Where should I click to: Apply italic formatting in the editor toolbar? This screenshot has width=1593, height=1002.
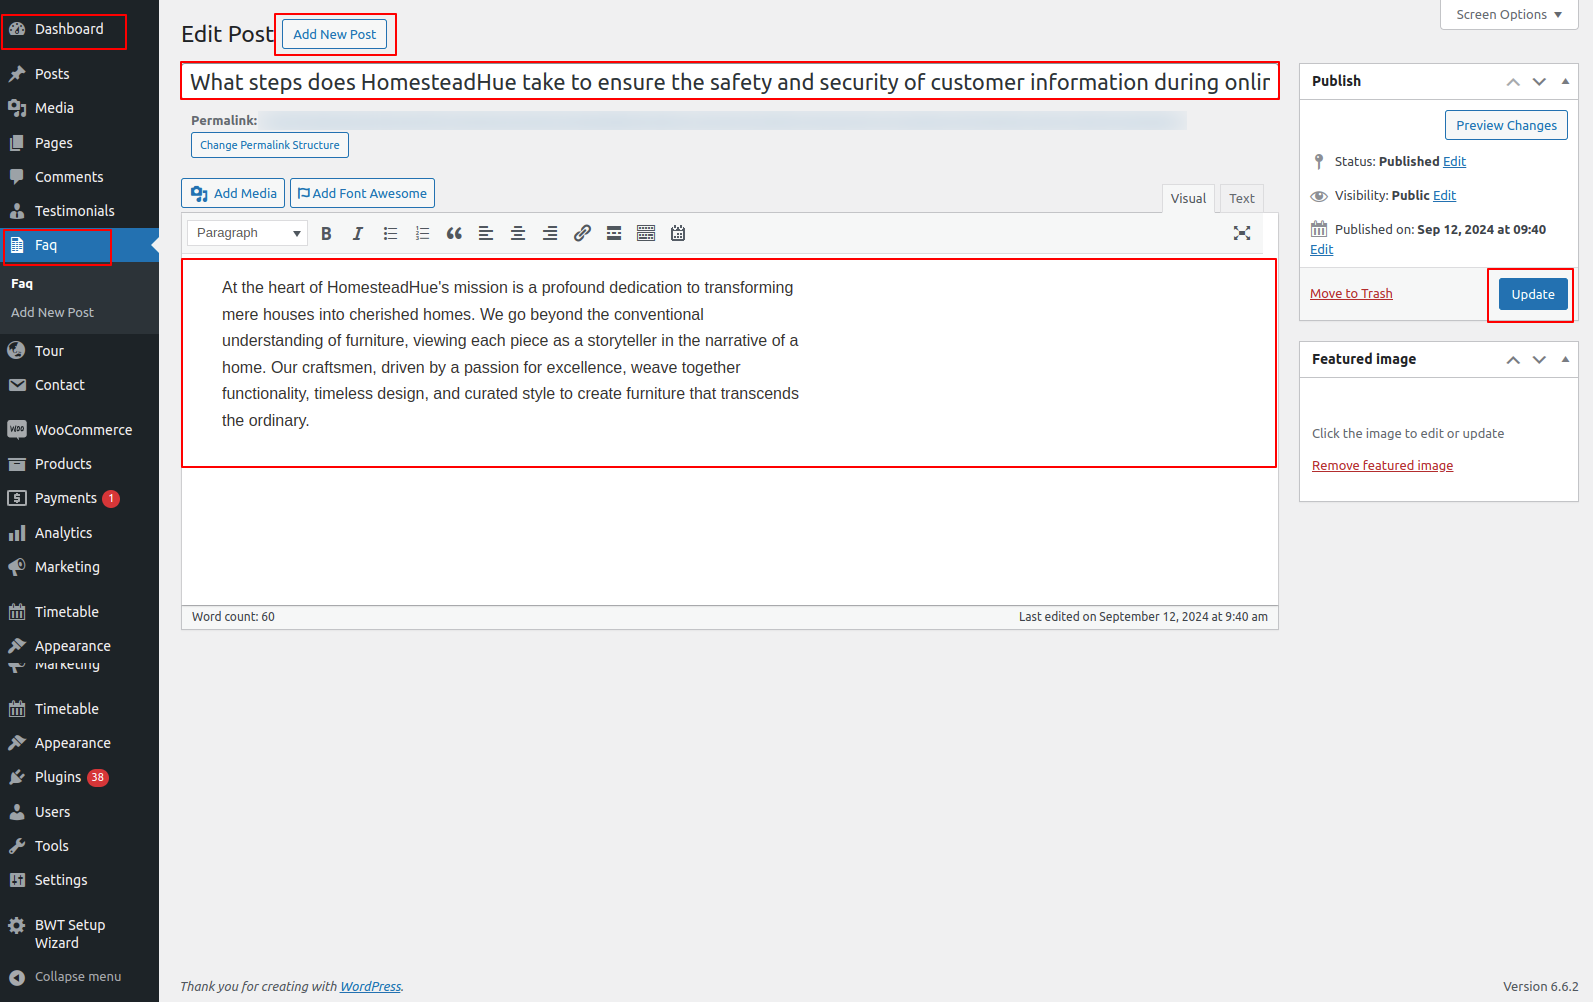pyautogui.click(x=357, y=233)
